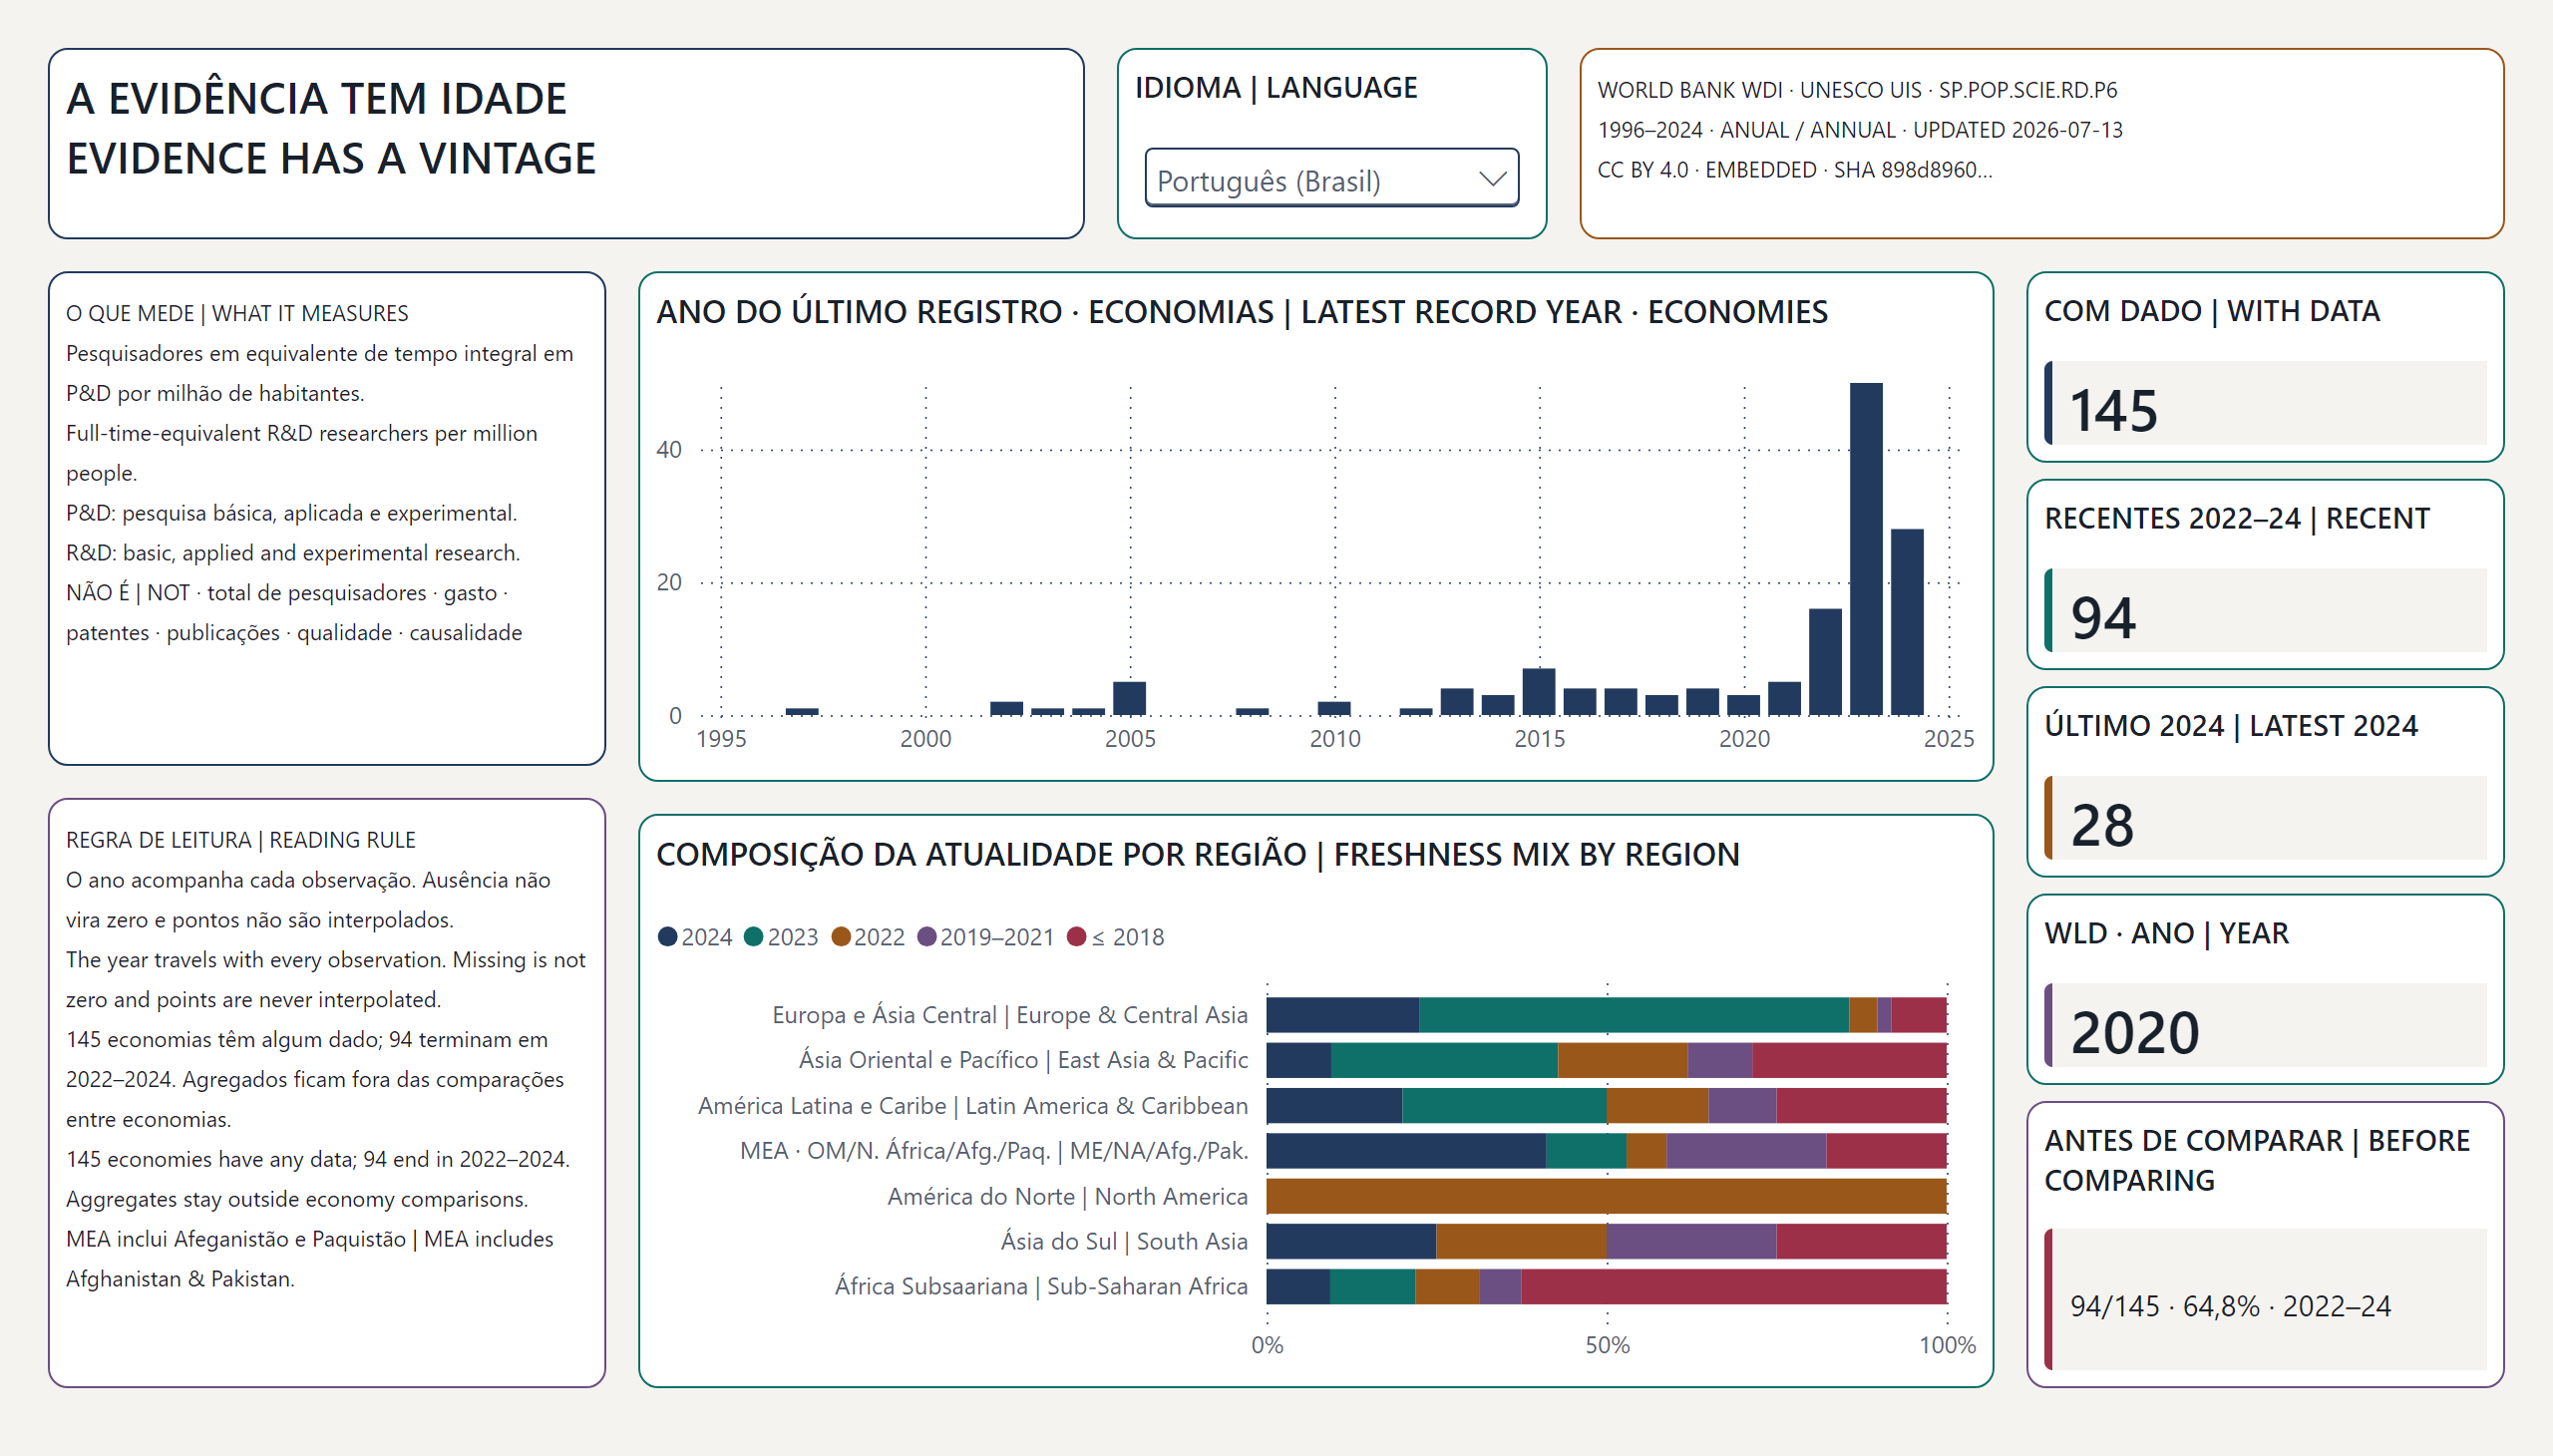Click the dropdown chevron in the Idioma slicer
The width and height of the screenshot is (2553, 1456).
pyautogui.click(x=1492, y=179)
